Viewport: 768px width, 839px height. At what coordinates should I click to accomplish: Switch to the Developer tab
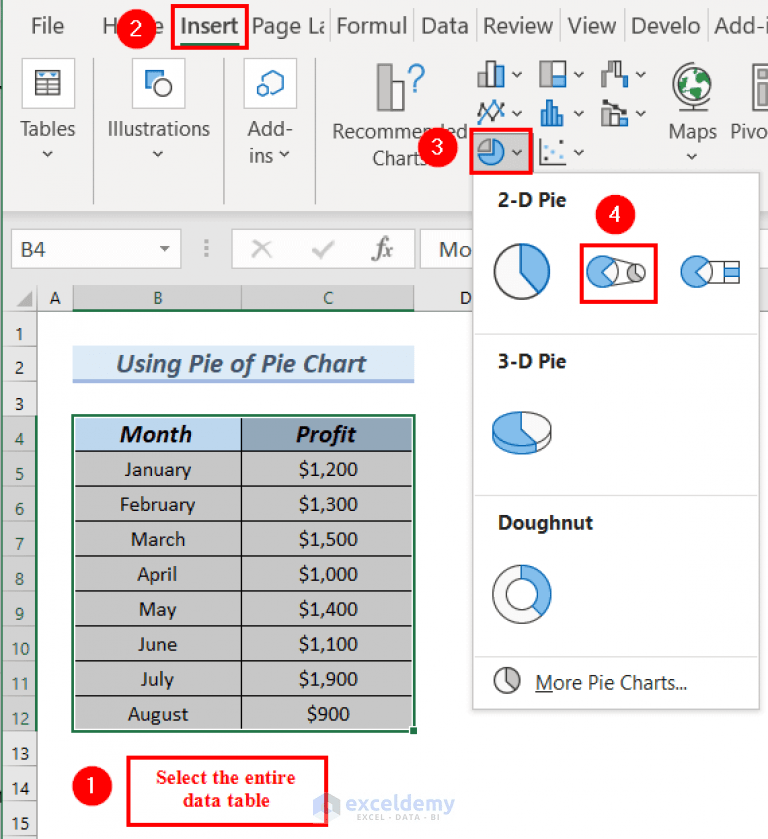[665, 26]
